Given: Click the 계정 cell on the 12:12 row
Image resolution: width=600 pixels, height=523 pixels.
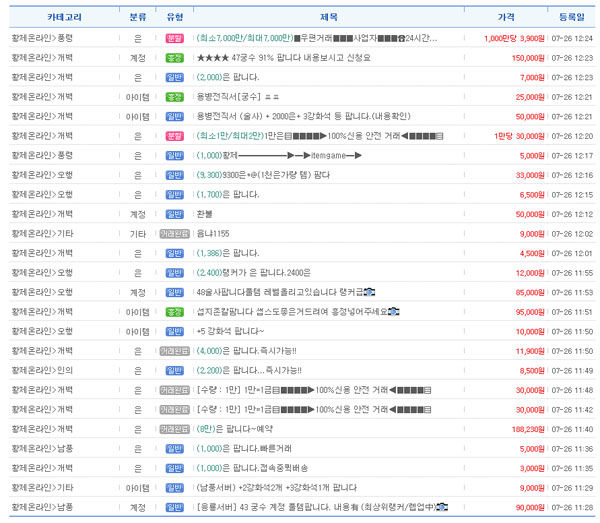Looking at the screenshot, I should tap(138, 214).
